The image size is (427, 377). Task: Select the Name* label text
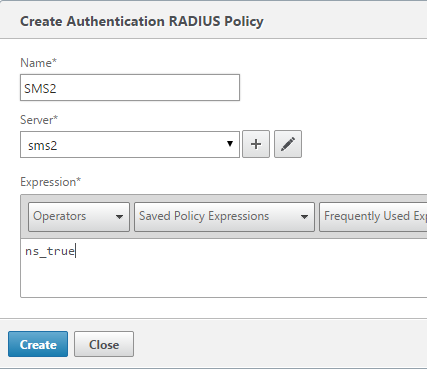[39, 63]
